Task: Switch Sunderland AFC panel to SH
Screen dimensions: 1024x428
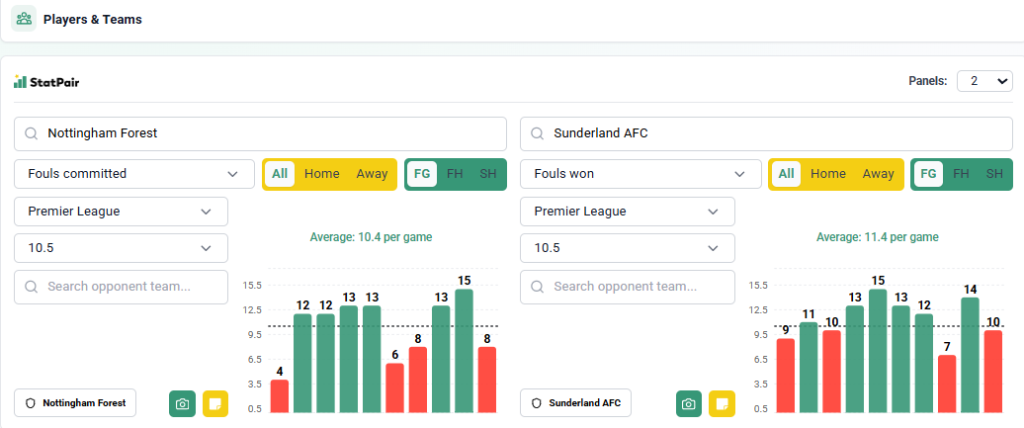Action: pyautogui.click(x=994, y=174)
